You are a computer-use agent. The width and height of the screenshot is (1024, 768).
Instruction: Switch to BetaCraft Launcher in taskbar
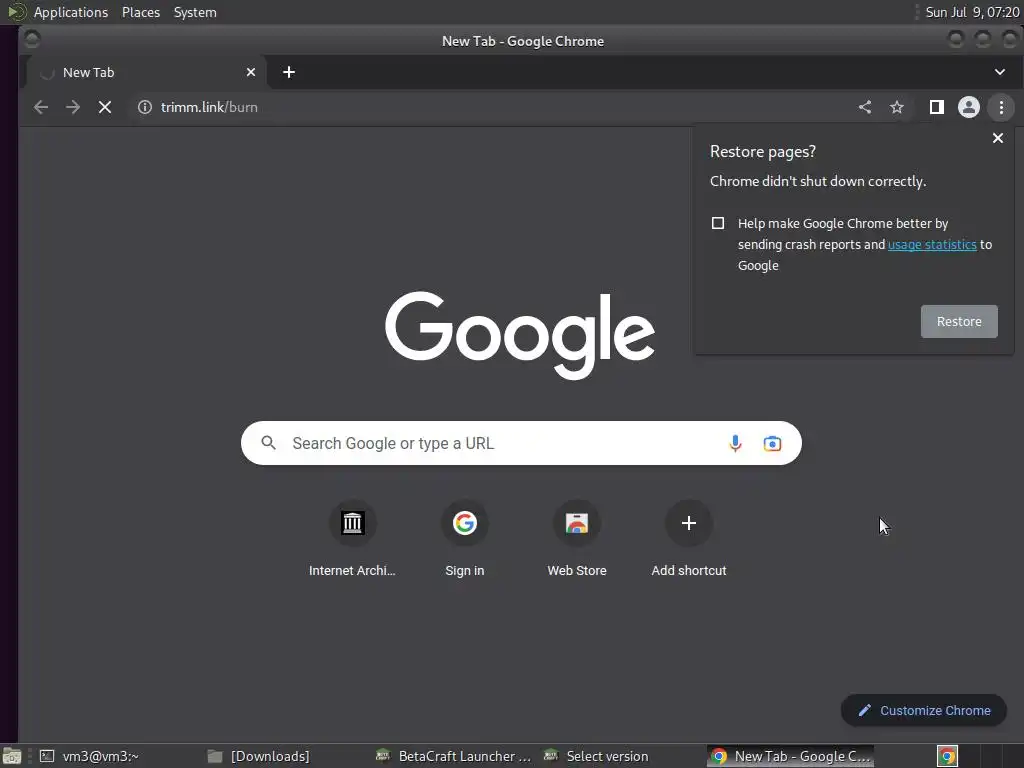455,756
